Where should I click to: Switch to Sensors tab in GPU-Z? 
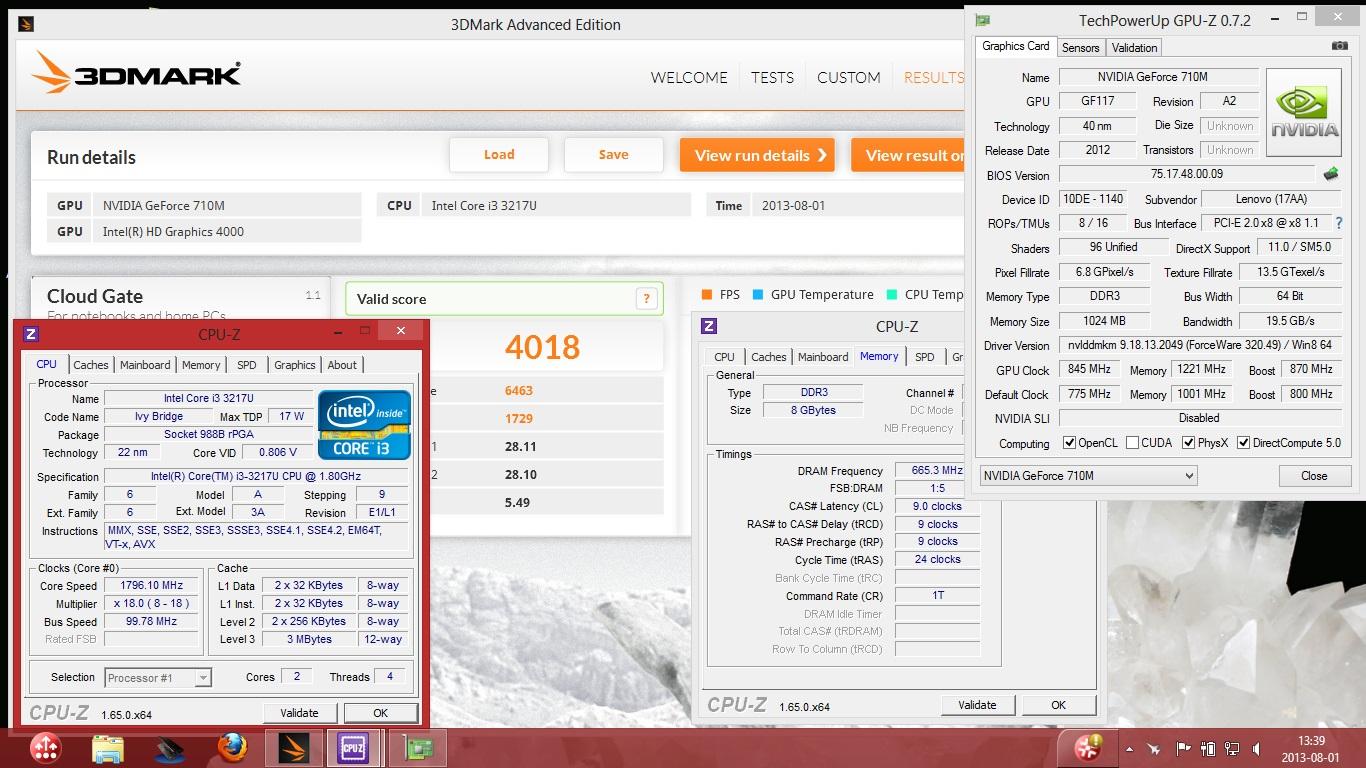pyautogui.click(x=1080, y=47)
